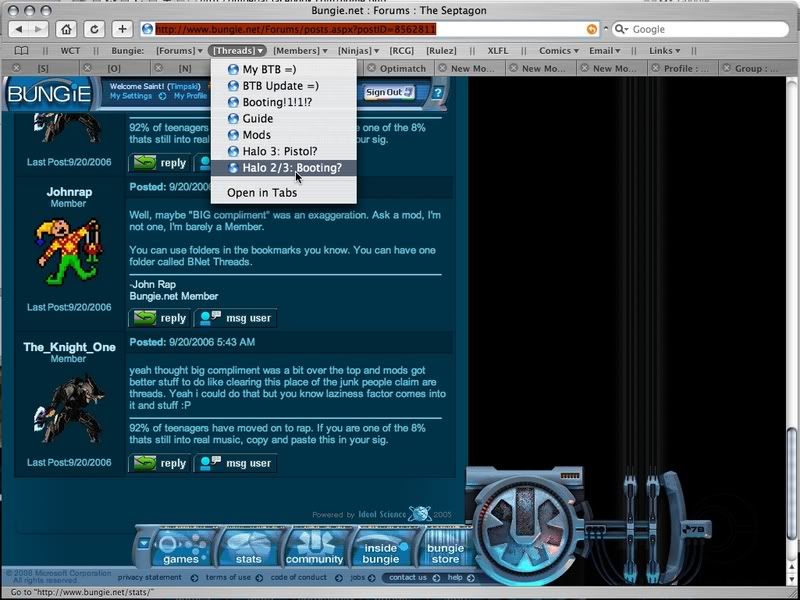Click the browser Back arrow button
Viewport: 800px width, 600px height.
coord(20,29)
